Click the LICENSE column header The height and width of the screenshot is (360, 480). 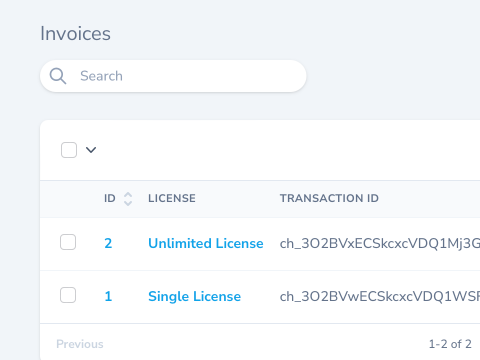[172, 198]
